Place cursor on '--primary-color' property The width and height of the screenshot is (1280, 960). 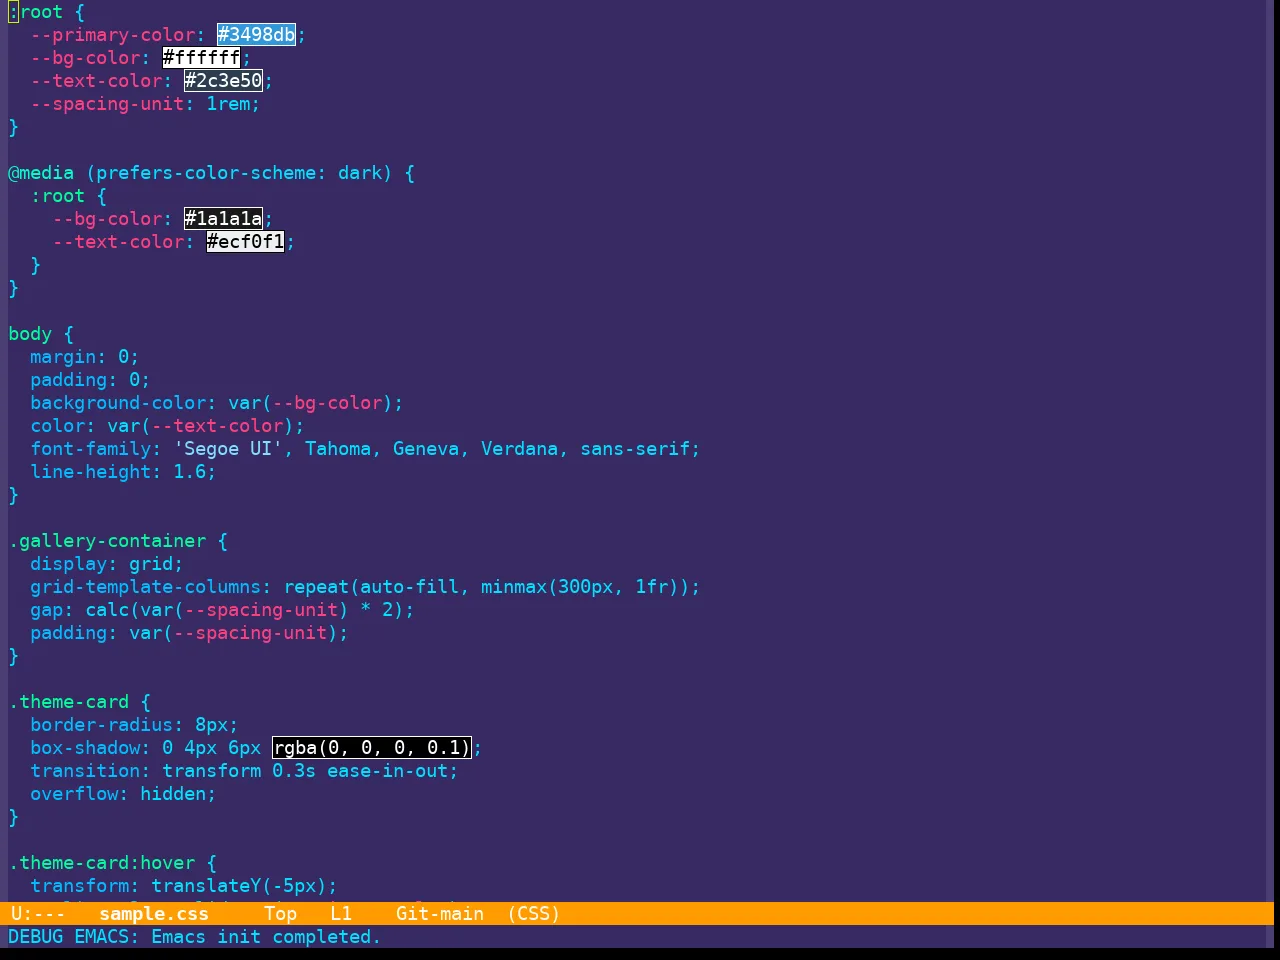[x=113, y=35]
